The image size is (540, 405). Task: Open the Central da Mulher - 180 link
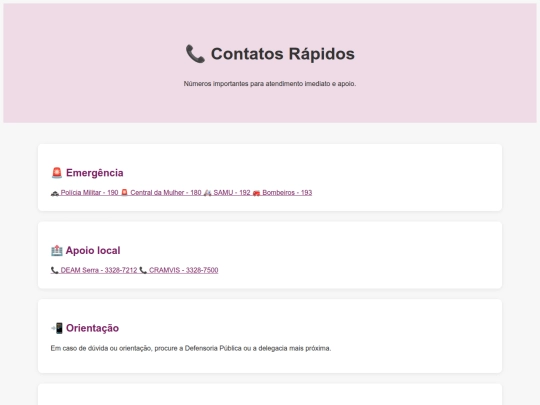pyautogui.click(x=161, y=193)
